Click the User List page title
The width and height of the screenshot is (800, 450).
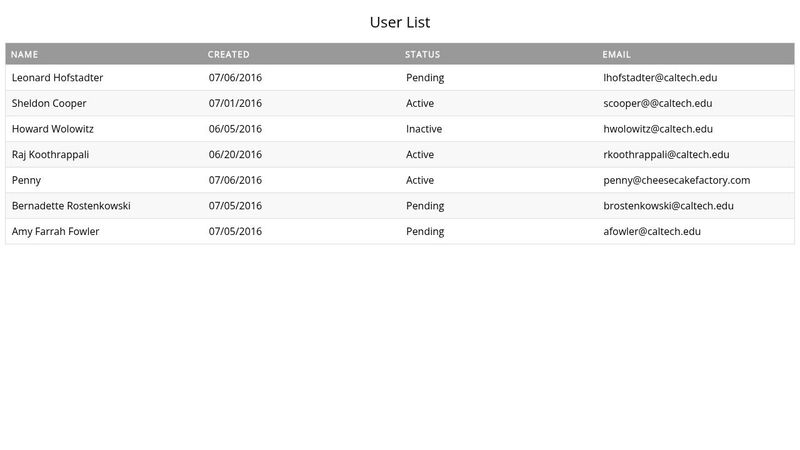(400, 22)
